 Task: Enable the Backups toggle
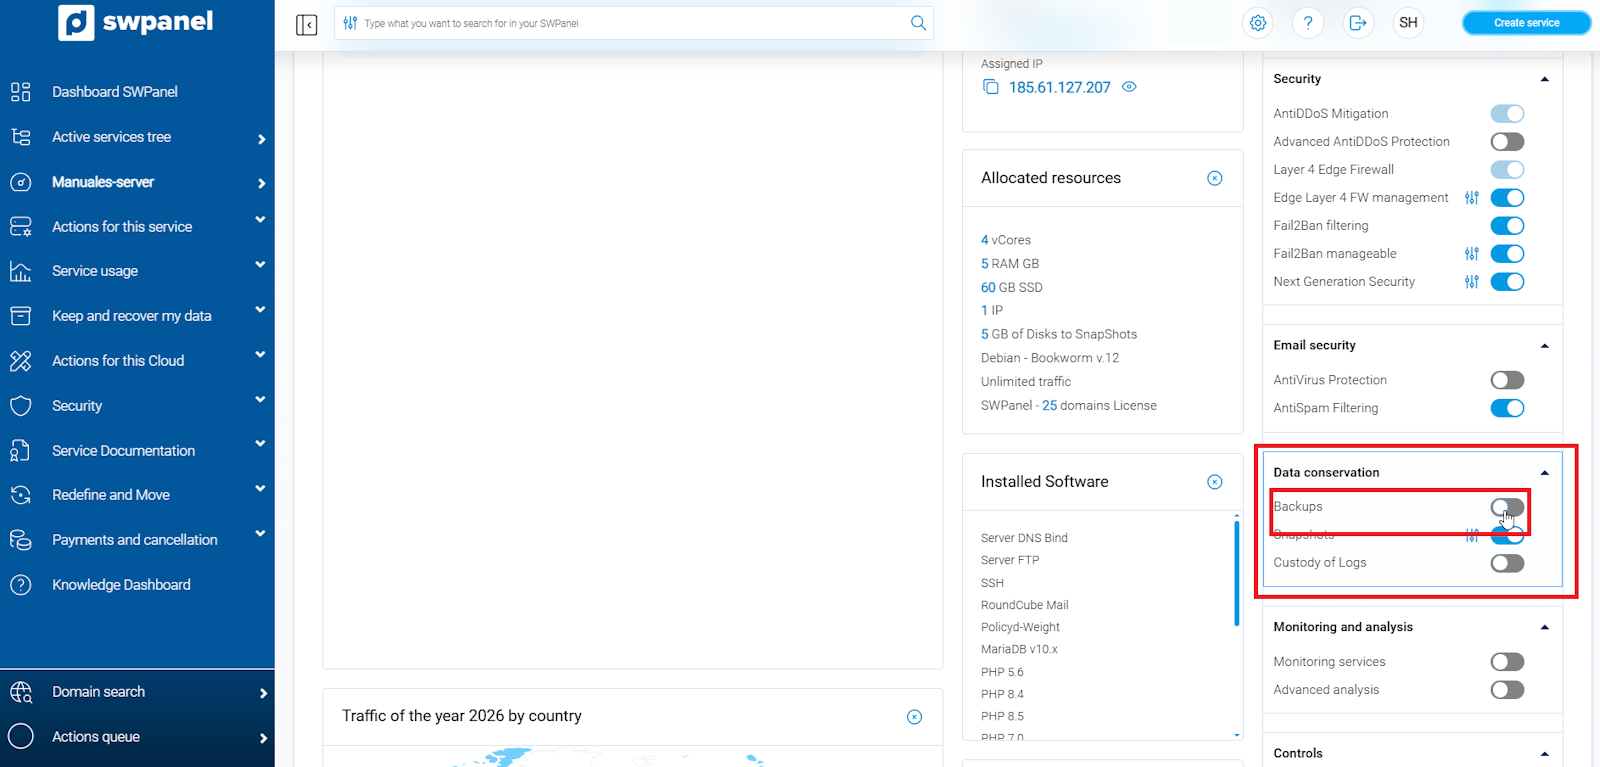1507,507
